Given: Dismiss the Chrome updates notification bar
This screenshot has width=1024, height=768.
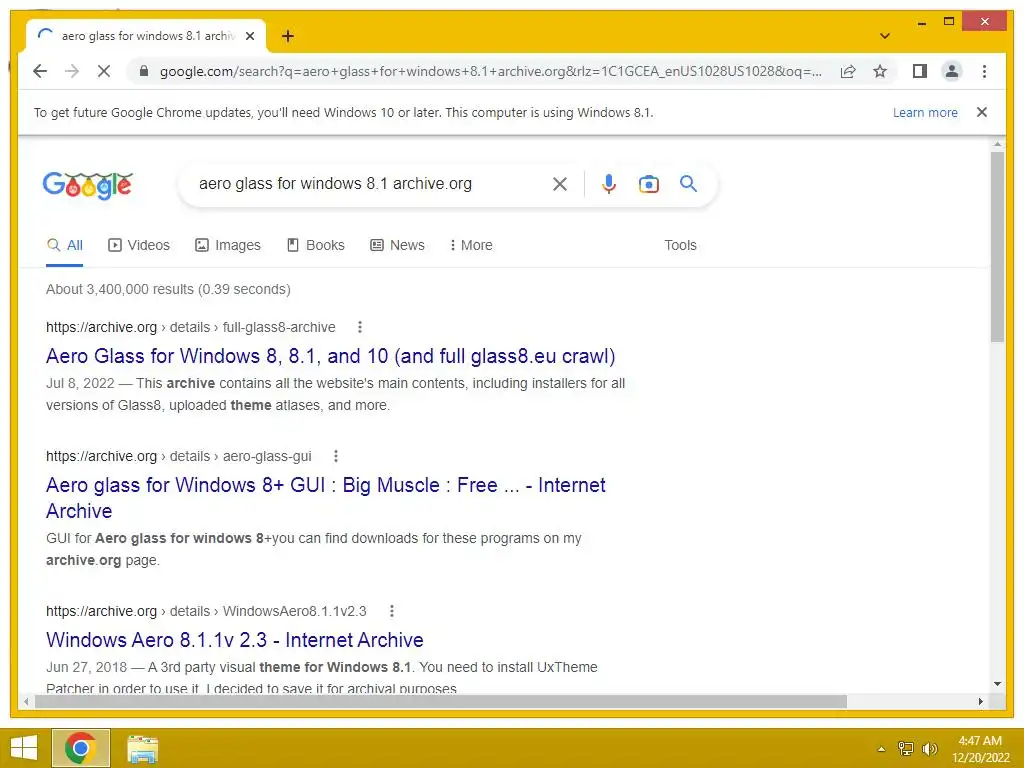Looking at the screenshot, I should click(982, 112).
